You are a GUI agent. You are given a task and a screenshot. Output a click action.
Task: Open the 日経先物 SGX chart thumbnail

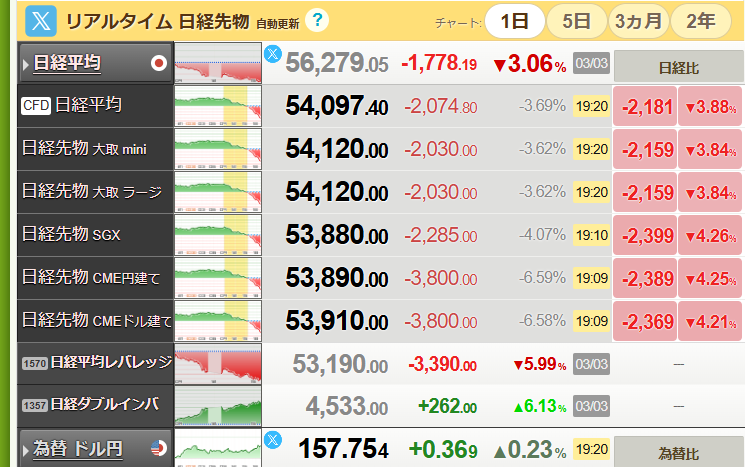[218, 235]
